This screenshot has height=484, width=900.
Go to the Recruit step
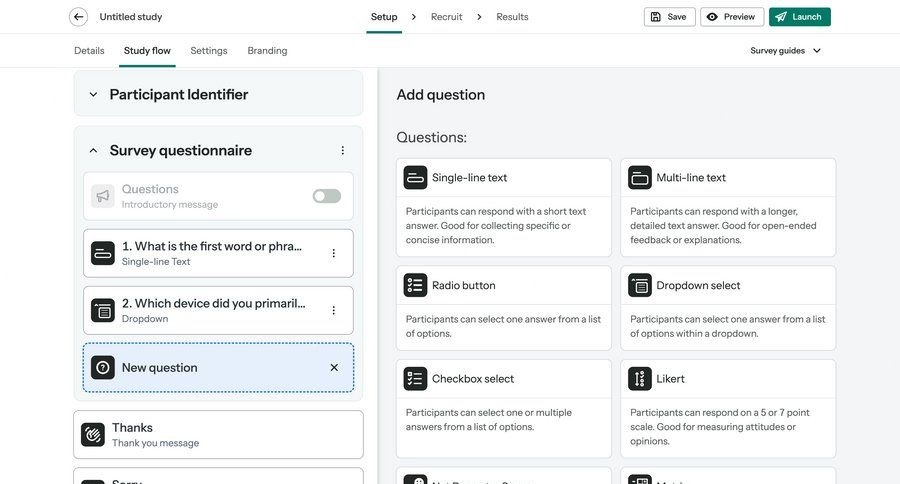[x=447, y=17]
